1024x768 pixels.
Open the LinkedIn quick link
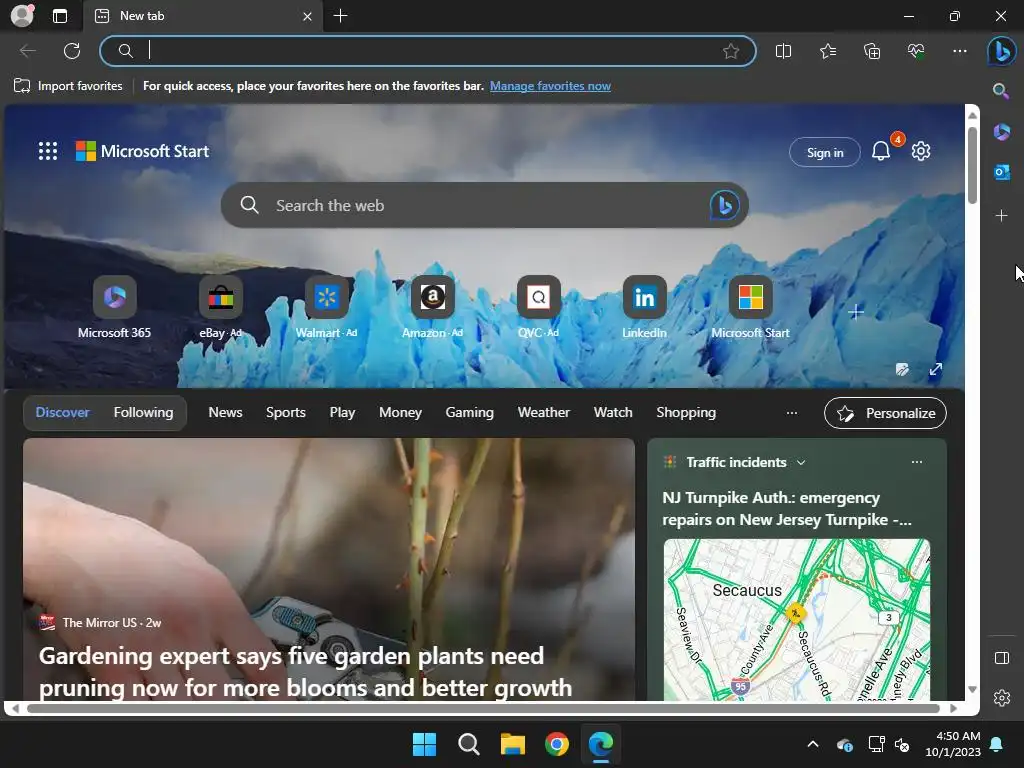(x=644, y=308)
